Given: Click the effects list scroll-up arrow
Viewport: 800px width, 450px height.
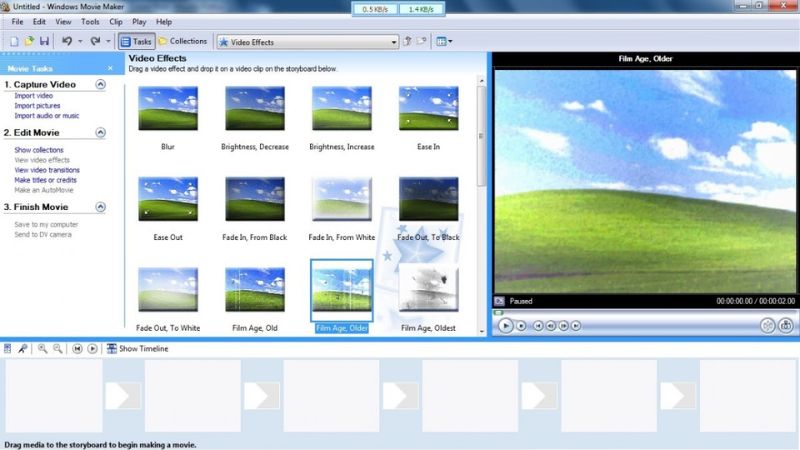Looking at the screenshot, I should [481, 81].
